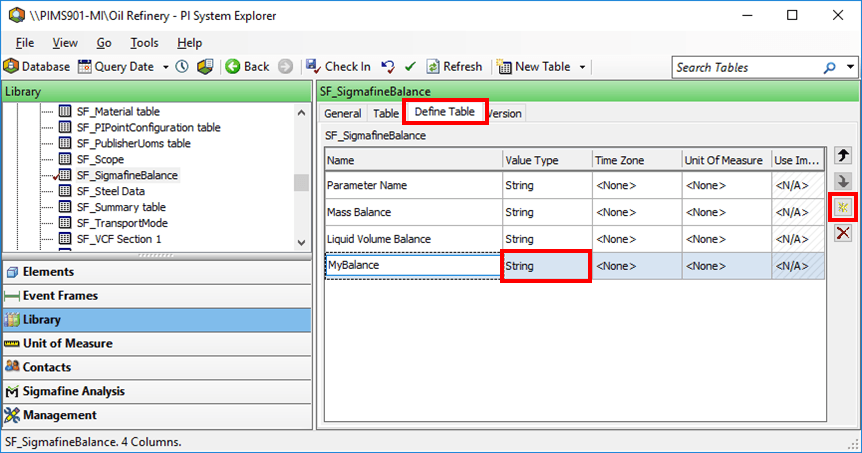
Task: Click the greyed Forward arrow icon
Action: pyautogui.click(x=285, y=67)
